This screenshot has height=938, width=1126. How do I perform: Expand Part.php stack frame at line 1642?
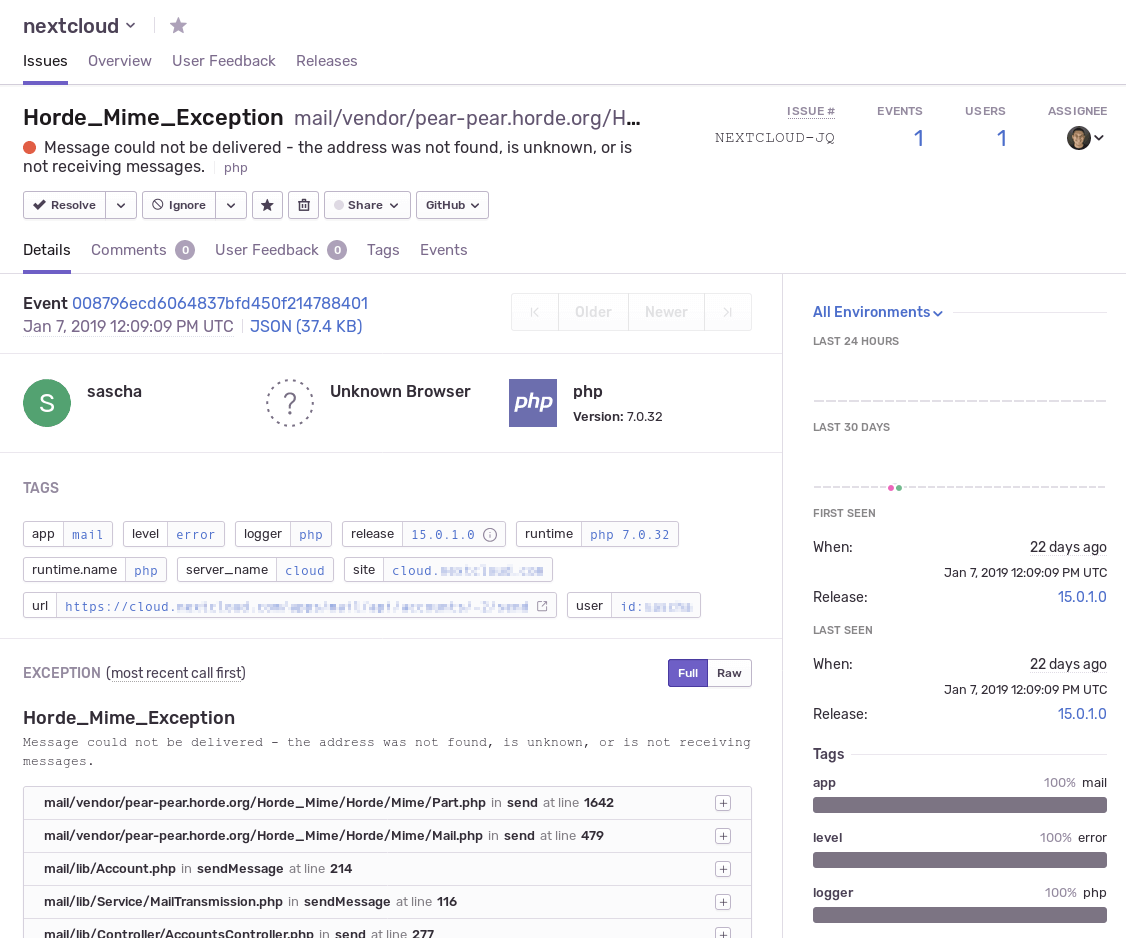pyautogui.click(x=723, y=803)
